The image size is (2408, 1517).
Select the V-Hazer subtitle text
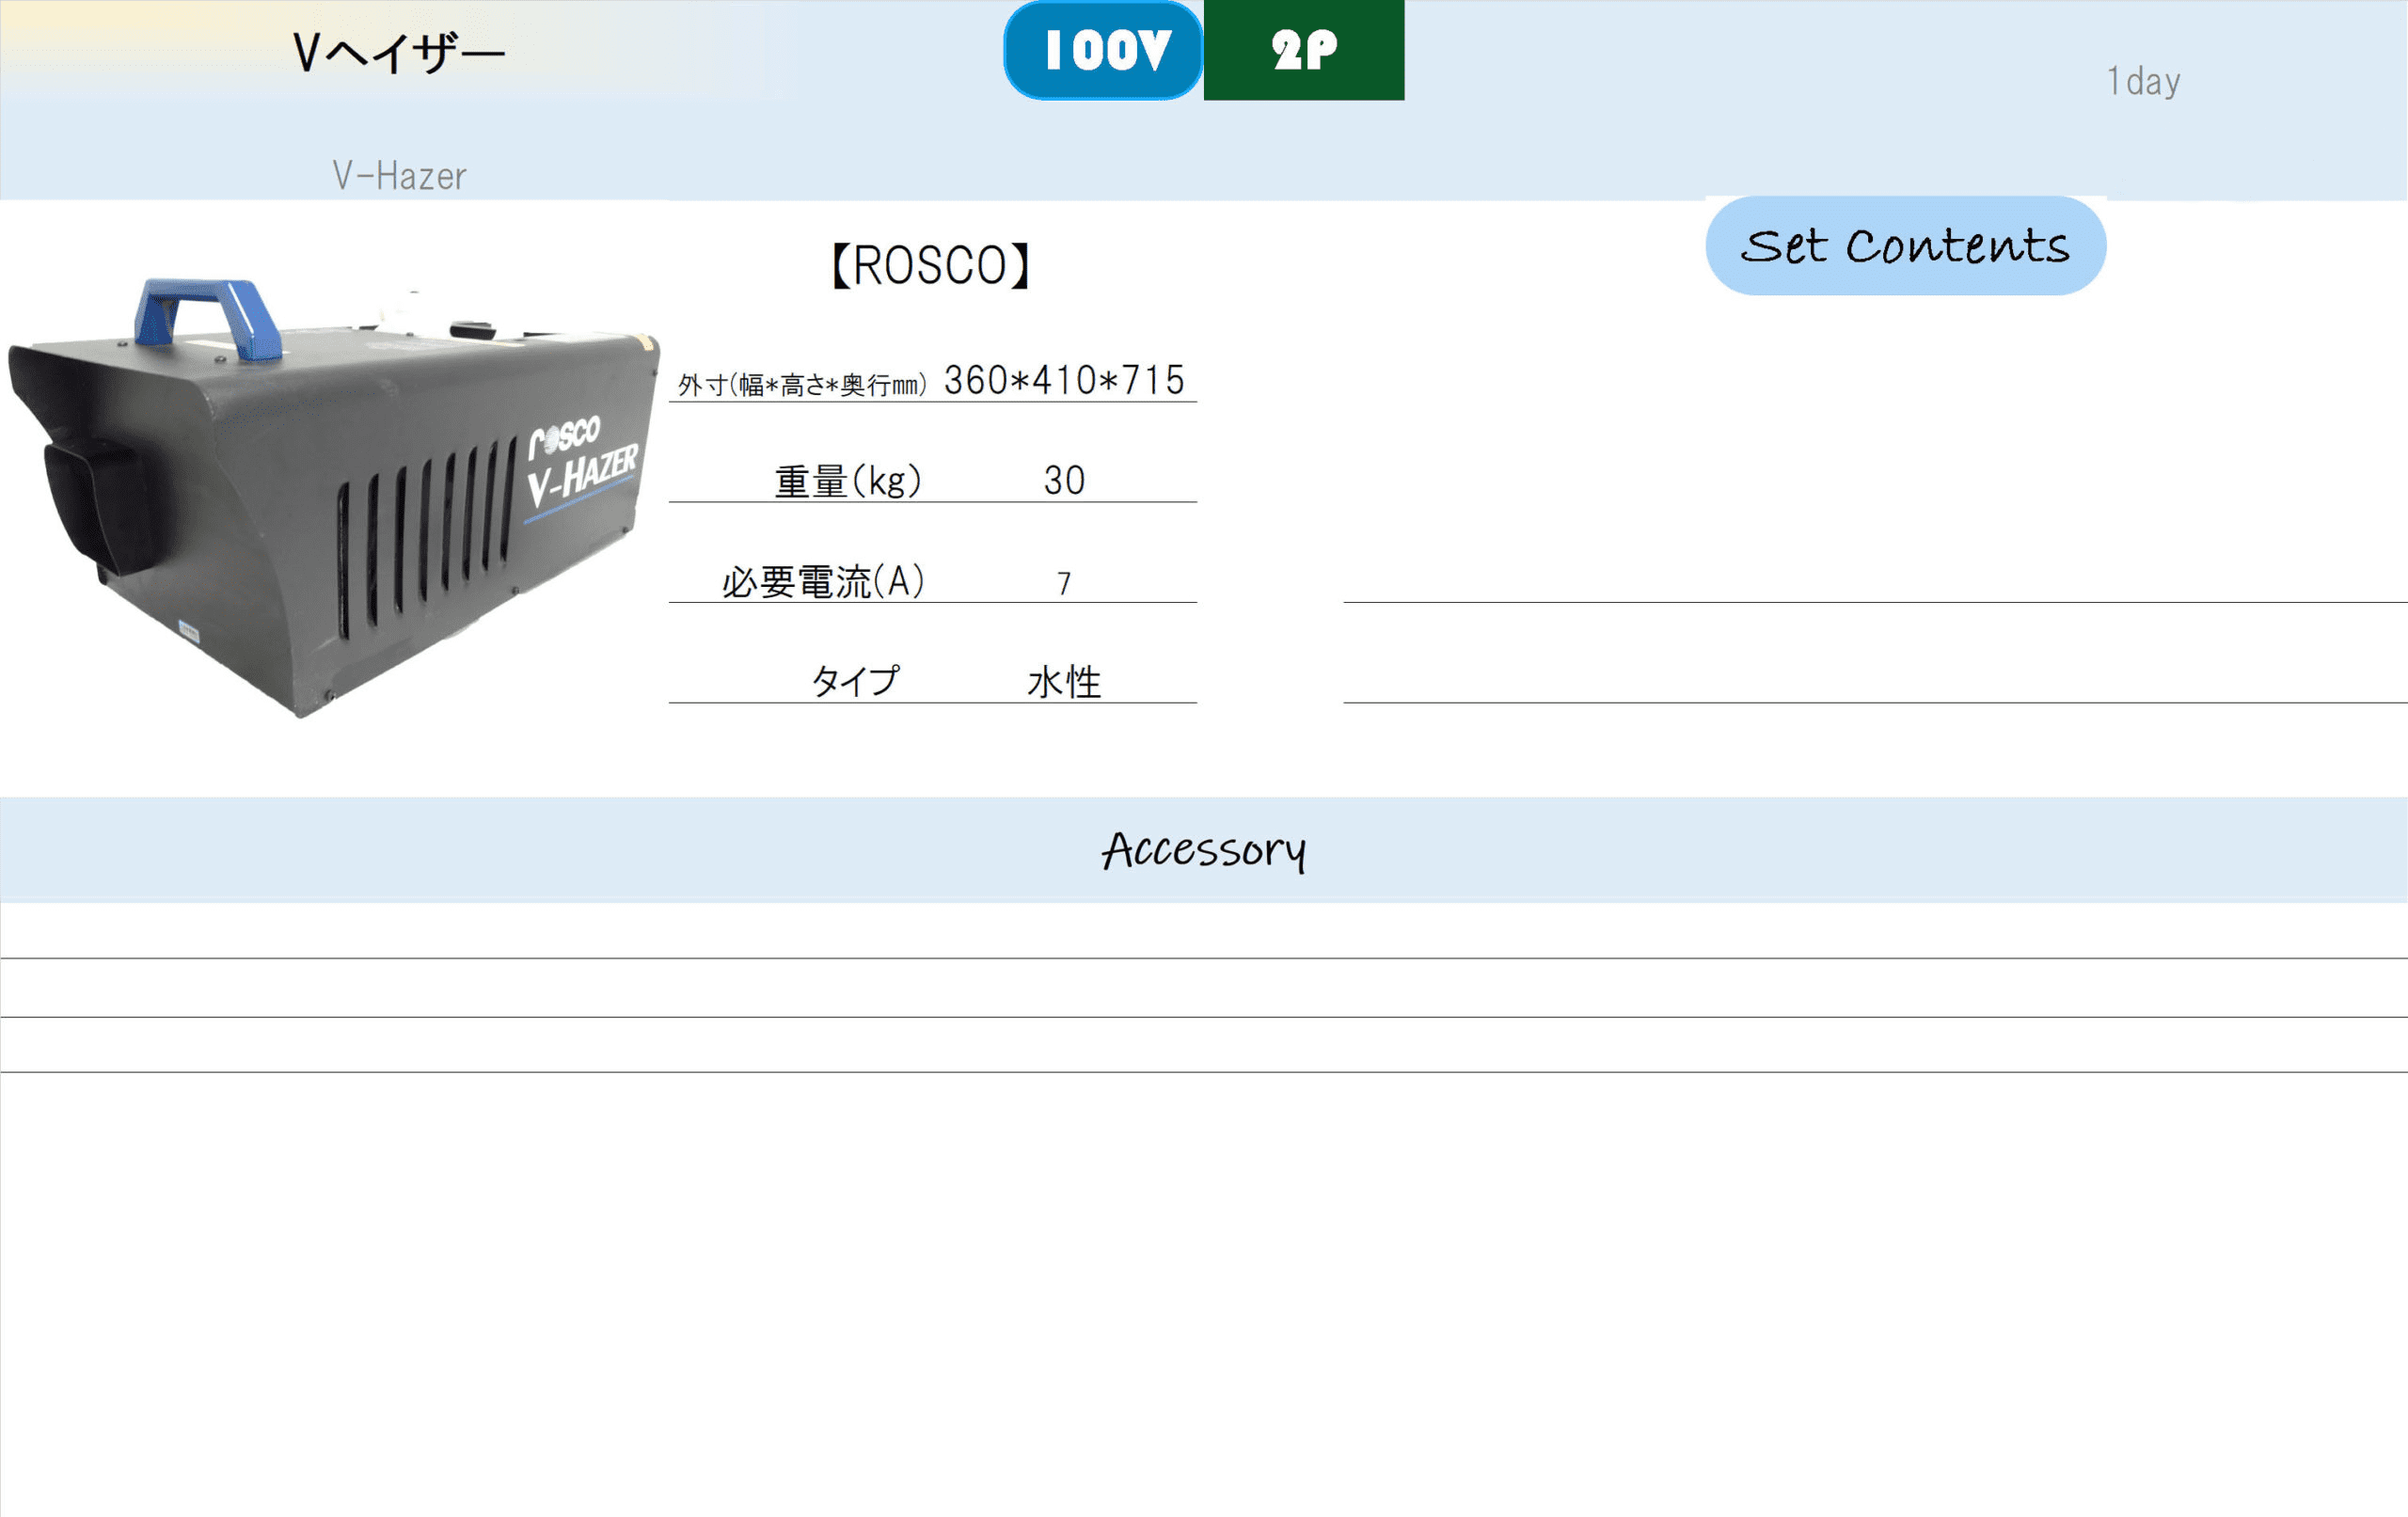399,176
